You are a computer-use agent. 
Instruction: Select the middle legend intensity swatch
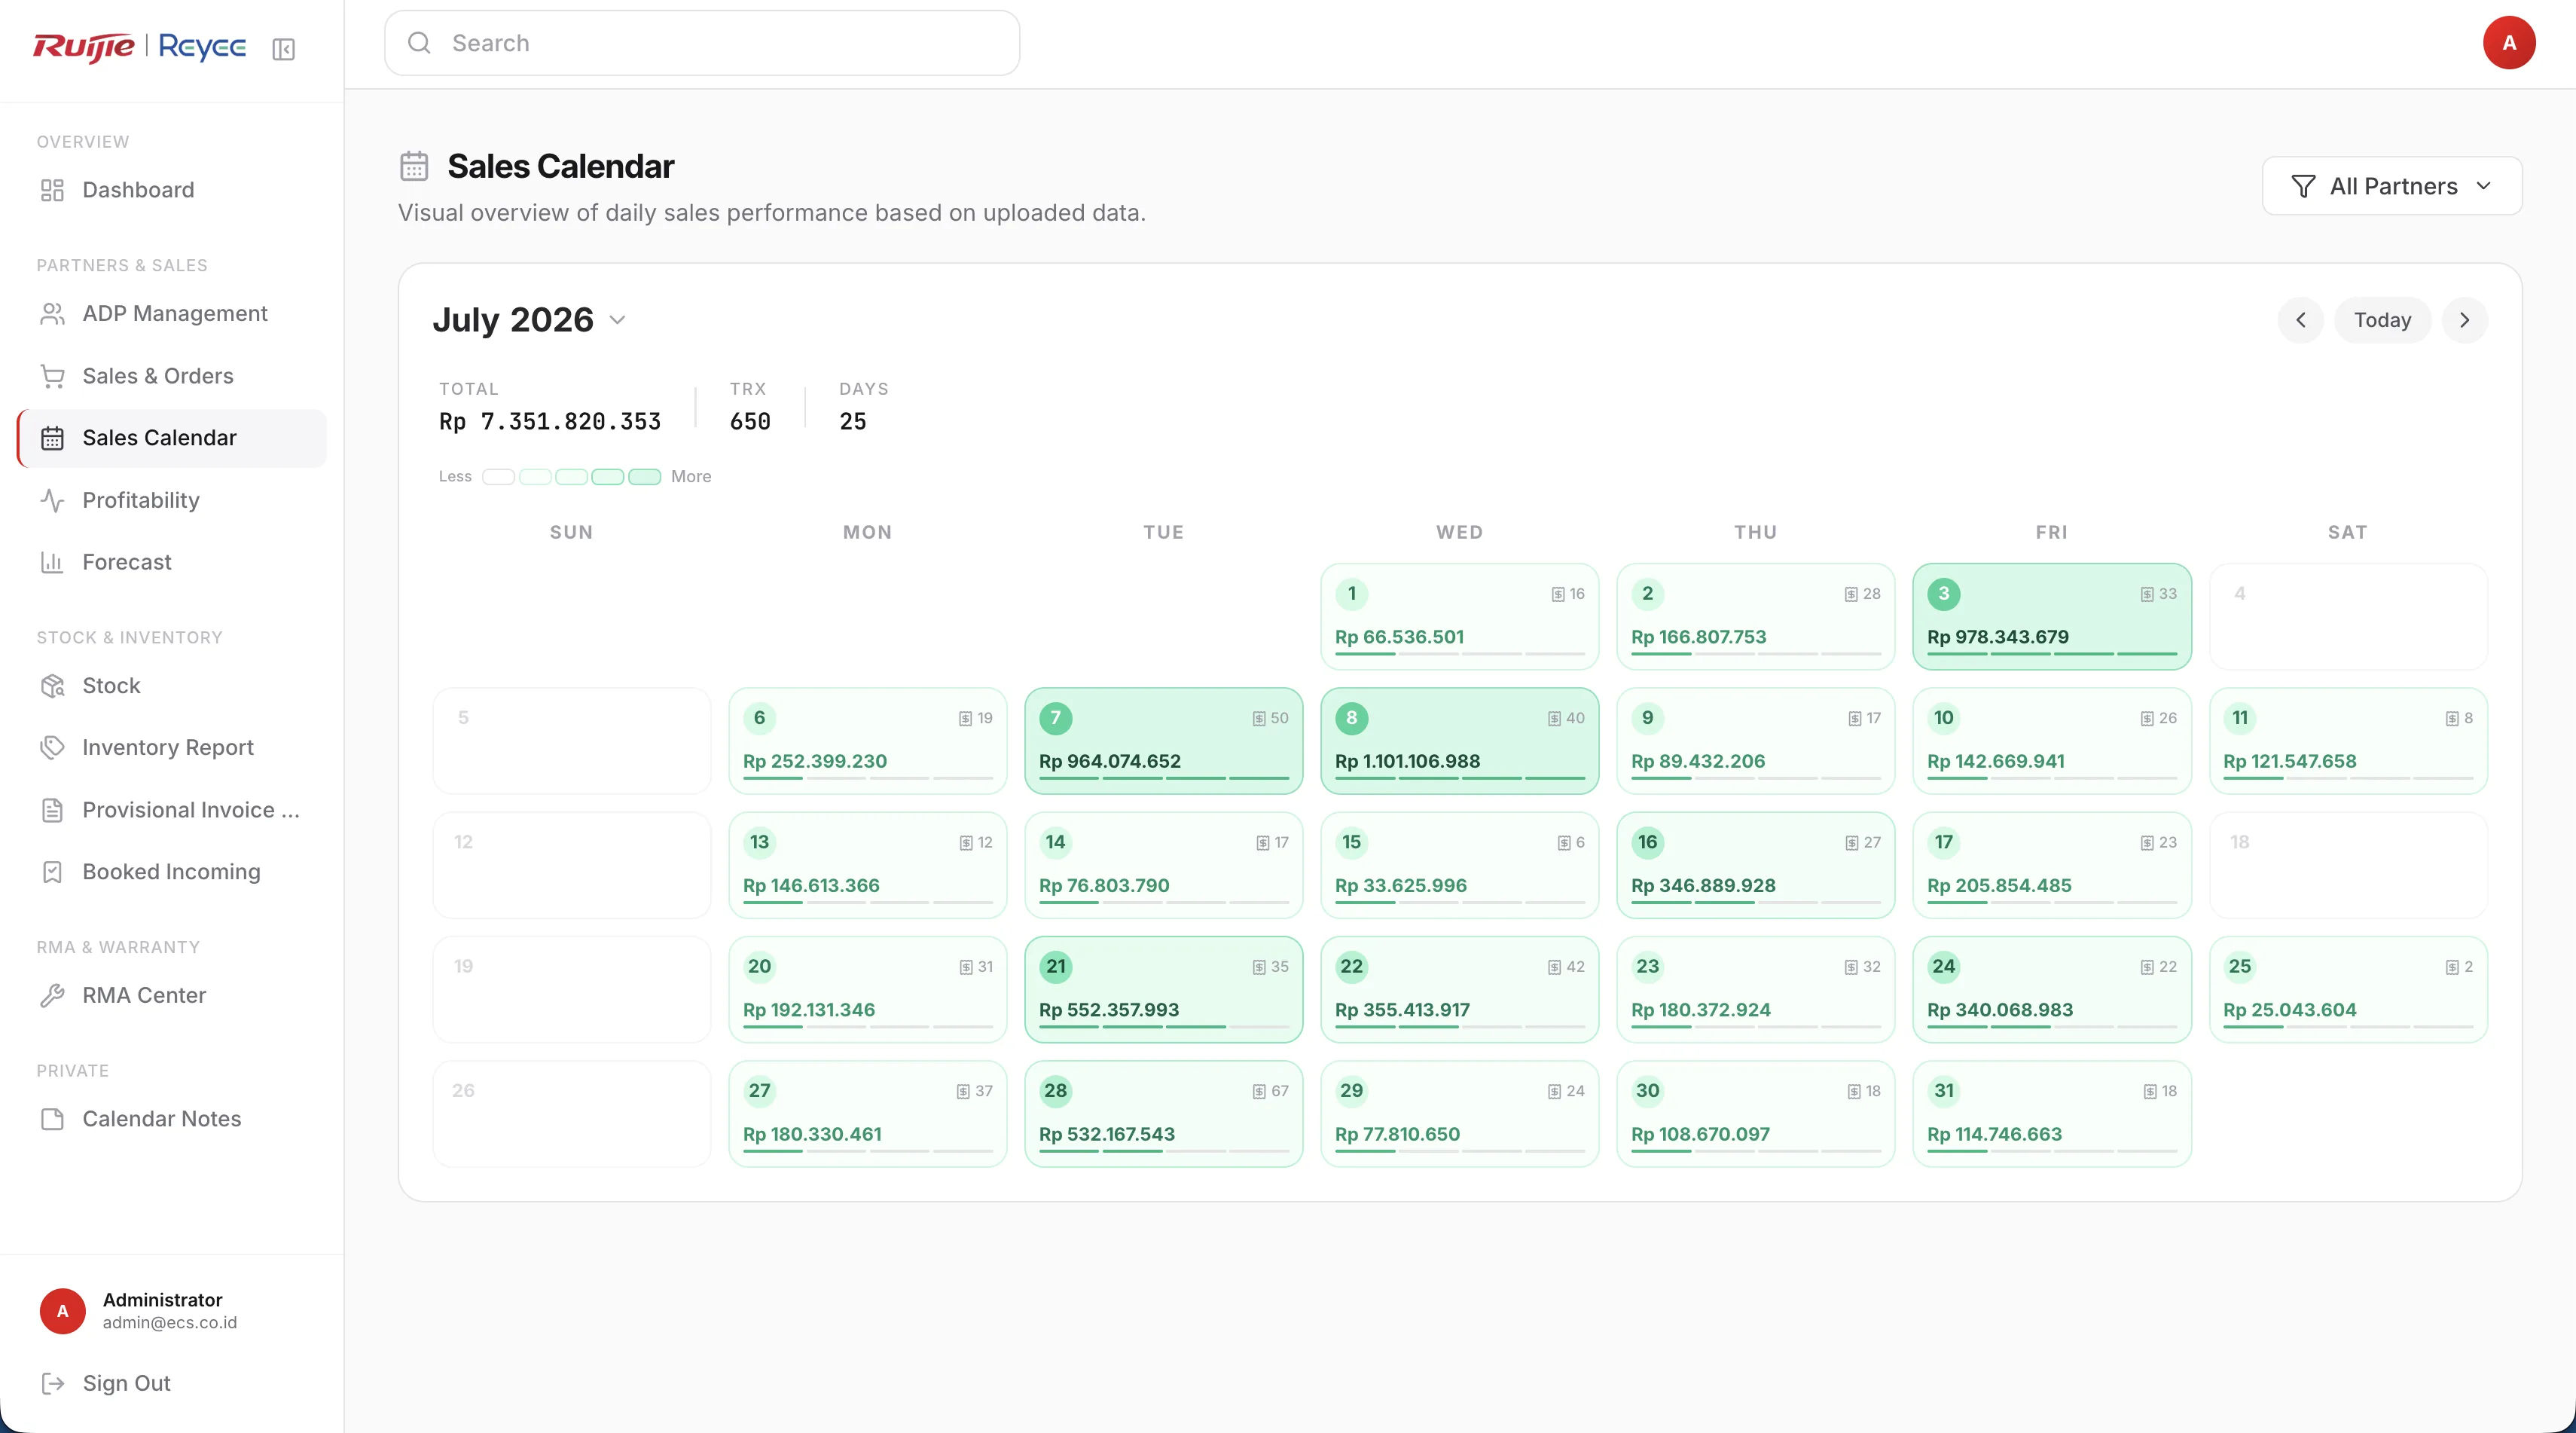point(571,477)
